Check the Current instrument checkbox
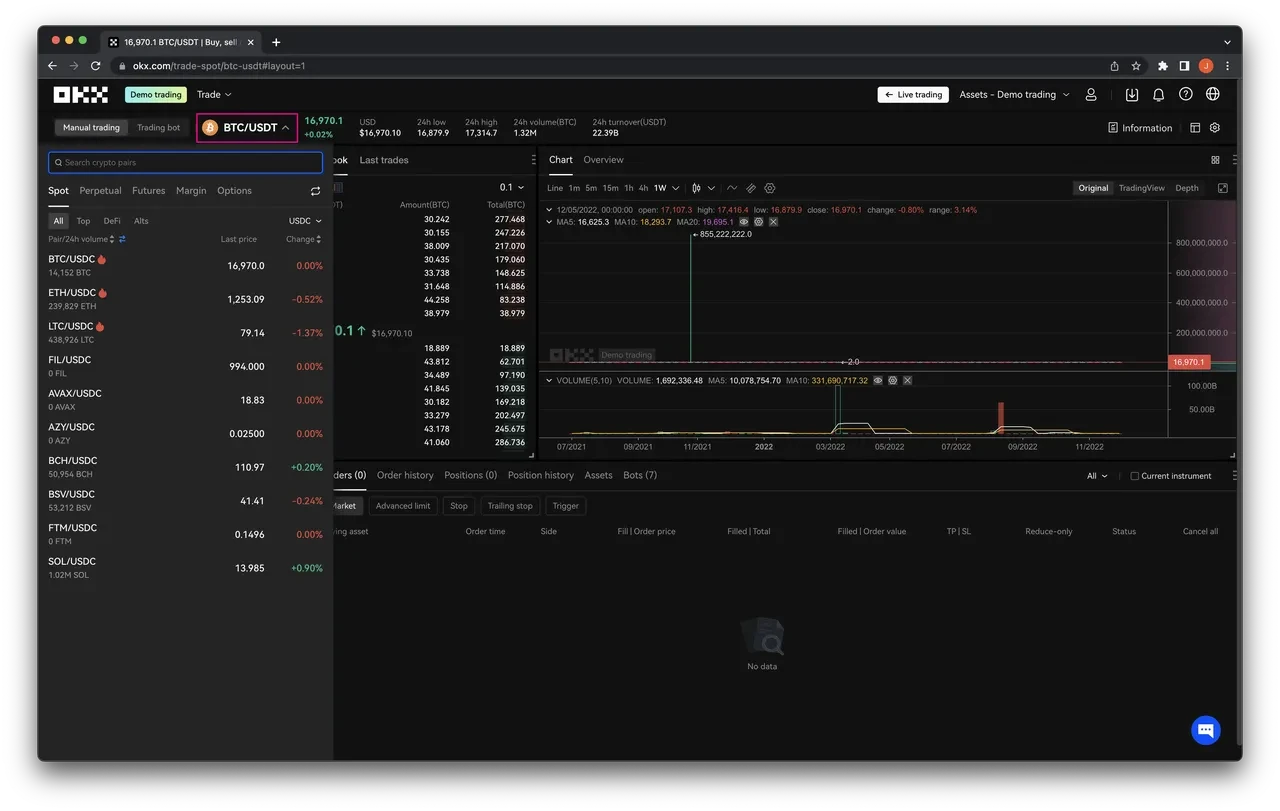 1134,476
